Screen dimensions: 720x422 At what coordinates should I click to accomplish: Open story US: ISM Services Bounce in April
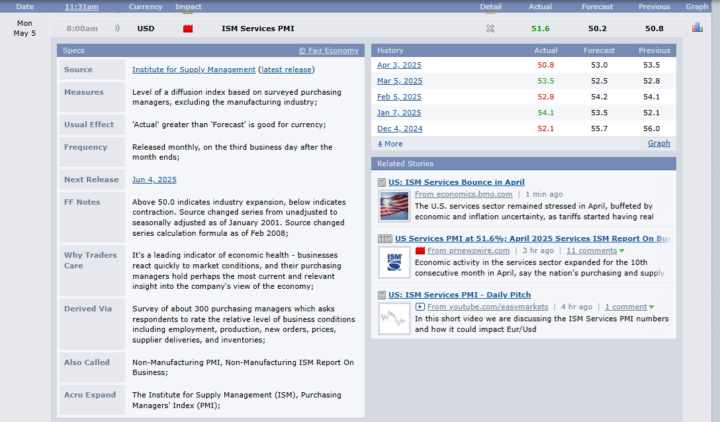click(456, 182)
